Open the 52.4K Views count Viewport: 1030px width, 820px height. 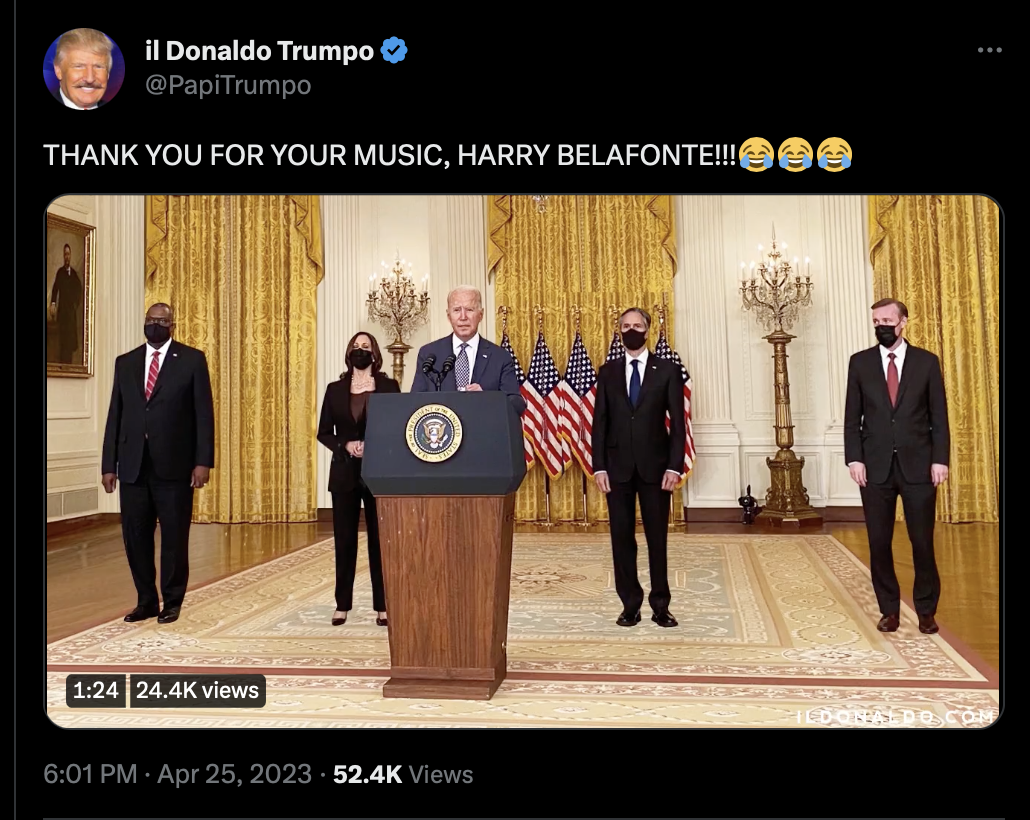403,774
